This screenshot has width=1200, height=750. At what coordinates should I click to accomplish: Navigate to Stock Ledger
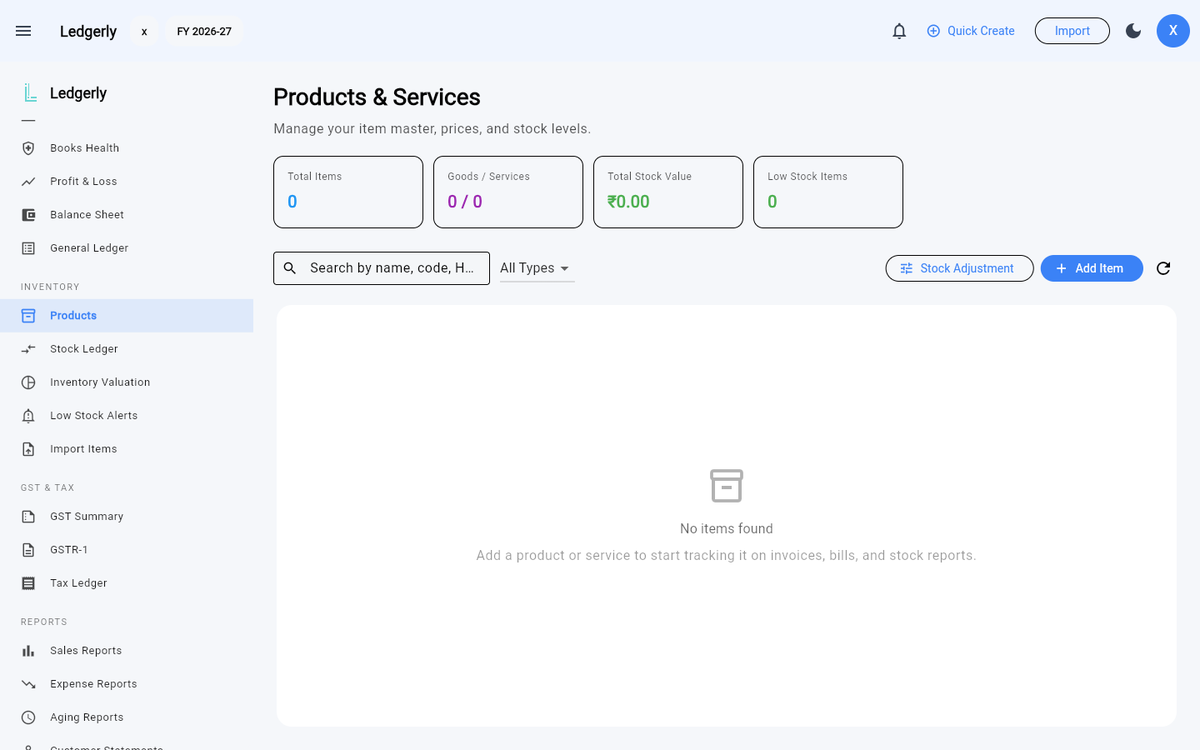pos(126,349)
